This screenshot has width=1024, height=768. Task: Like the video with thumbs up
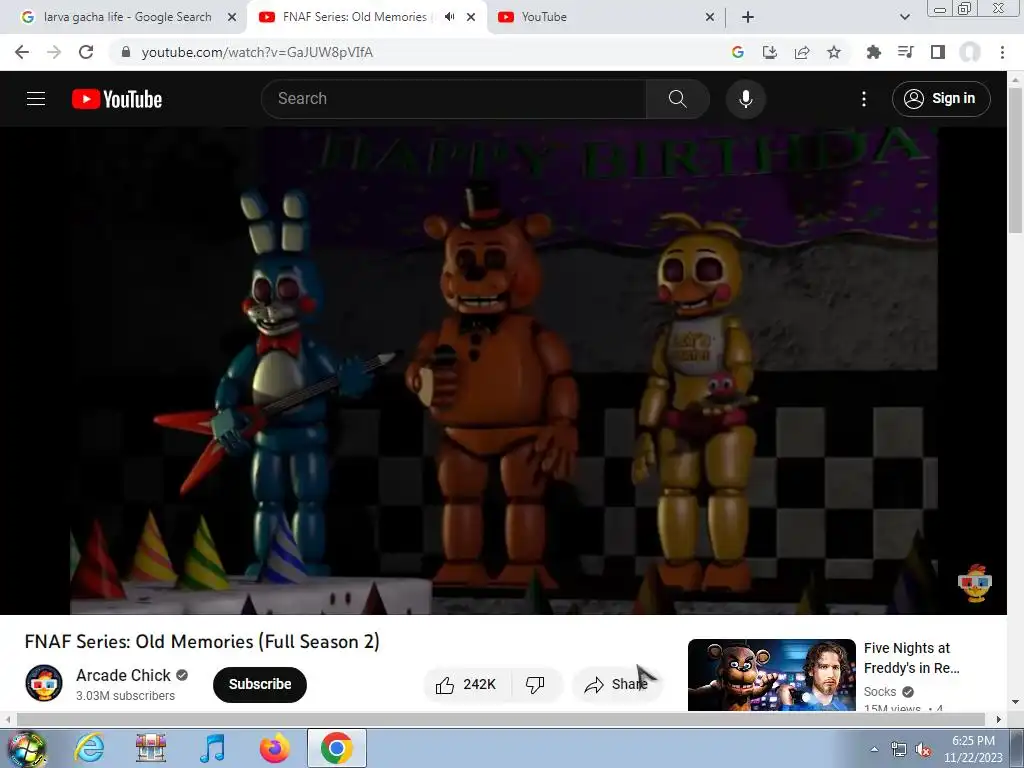pos(466,684)
